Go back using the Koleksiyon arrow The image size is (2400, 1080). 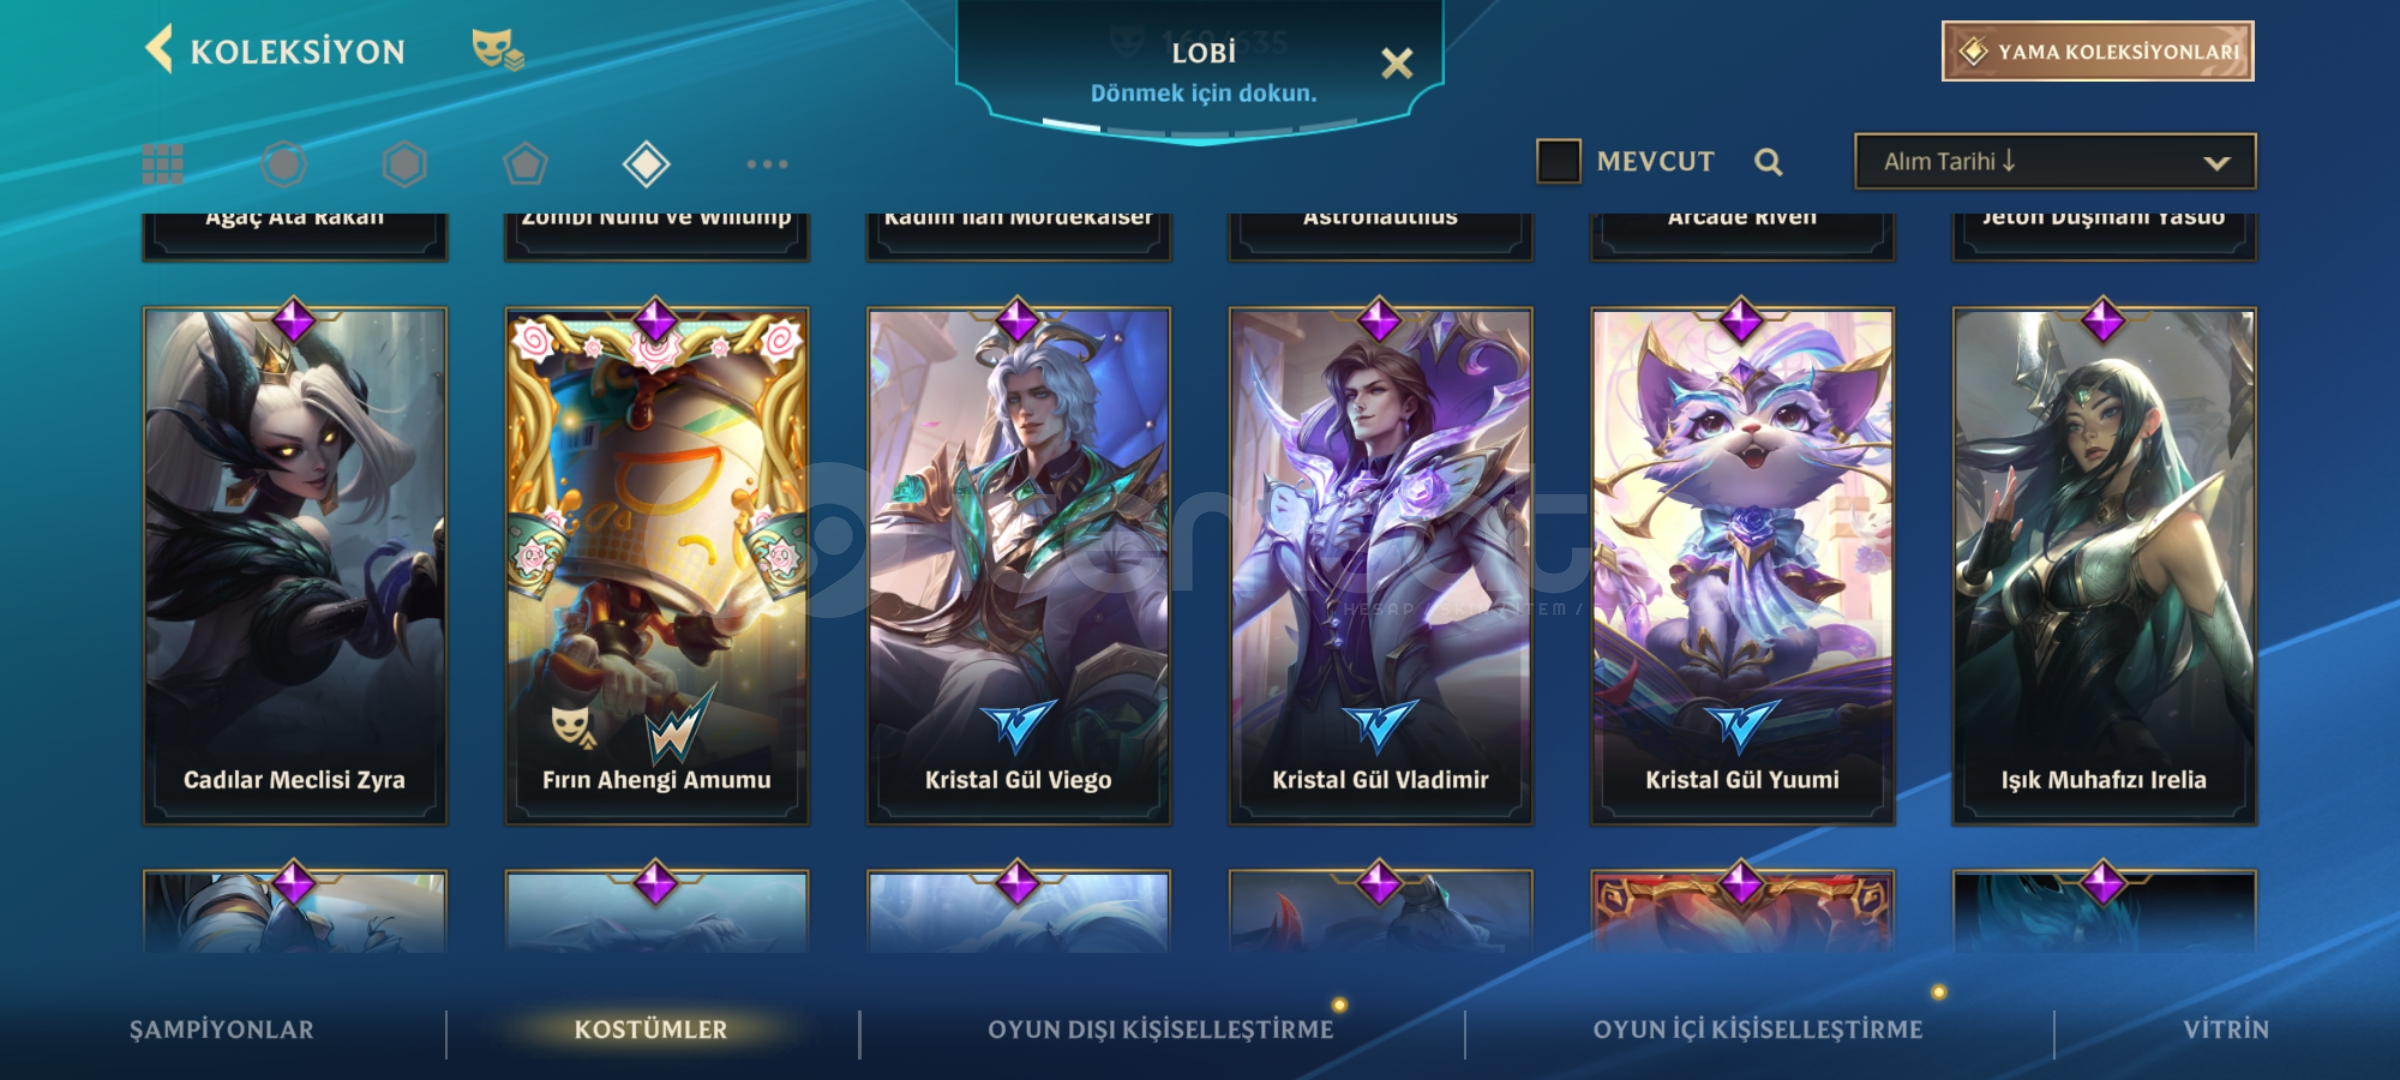tap(160, 49)
